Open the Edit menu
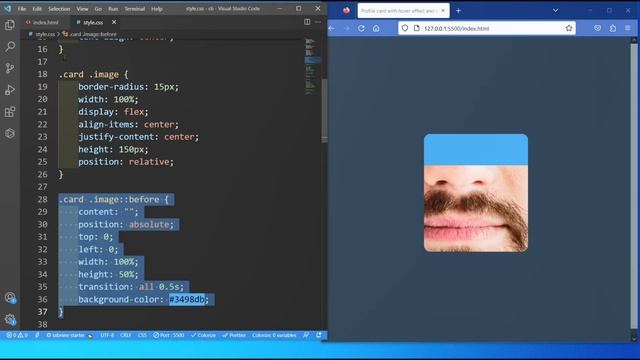 point(37,9)
